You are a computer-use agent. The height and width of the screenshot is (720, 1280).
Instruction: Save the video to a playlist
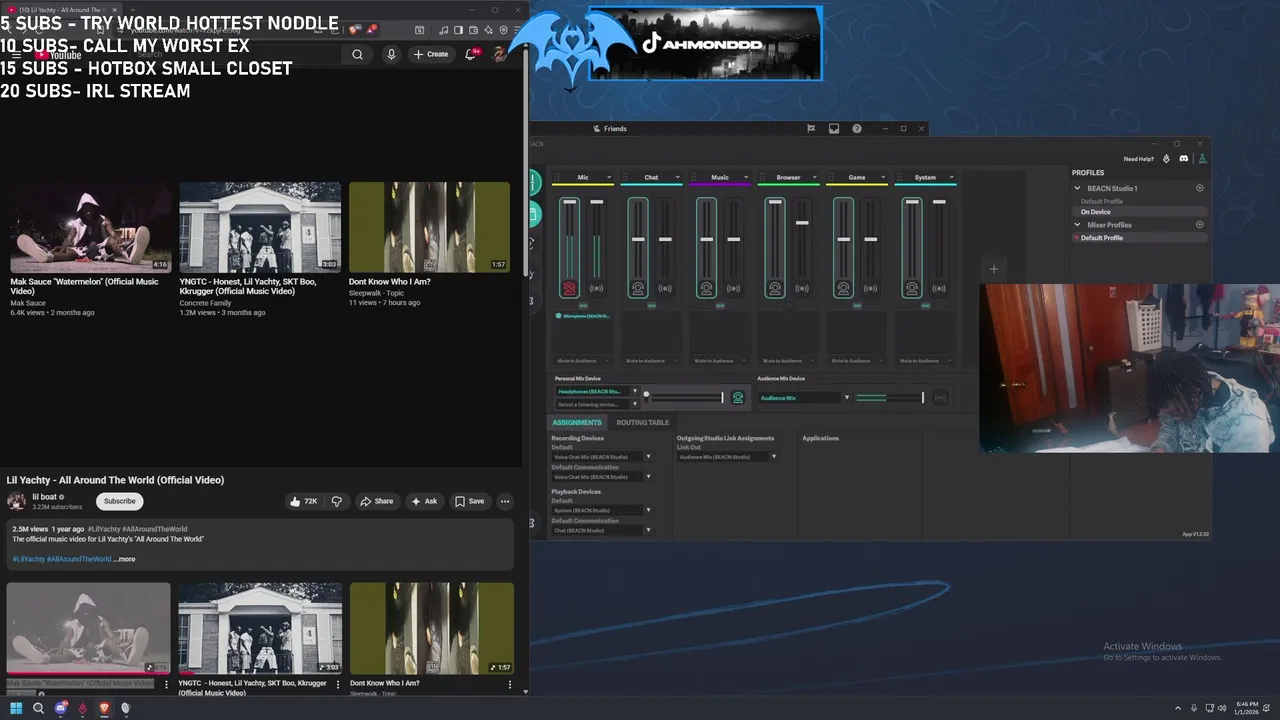469,501
